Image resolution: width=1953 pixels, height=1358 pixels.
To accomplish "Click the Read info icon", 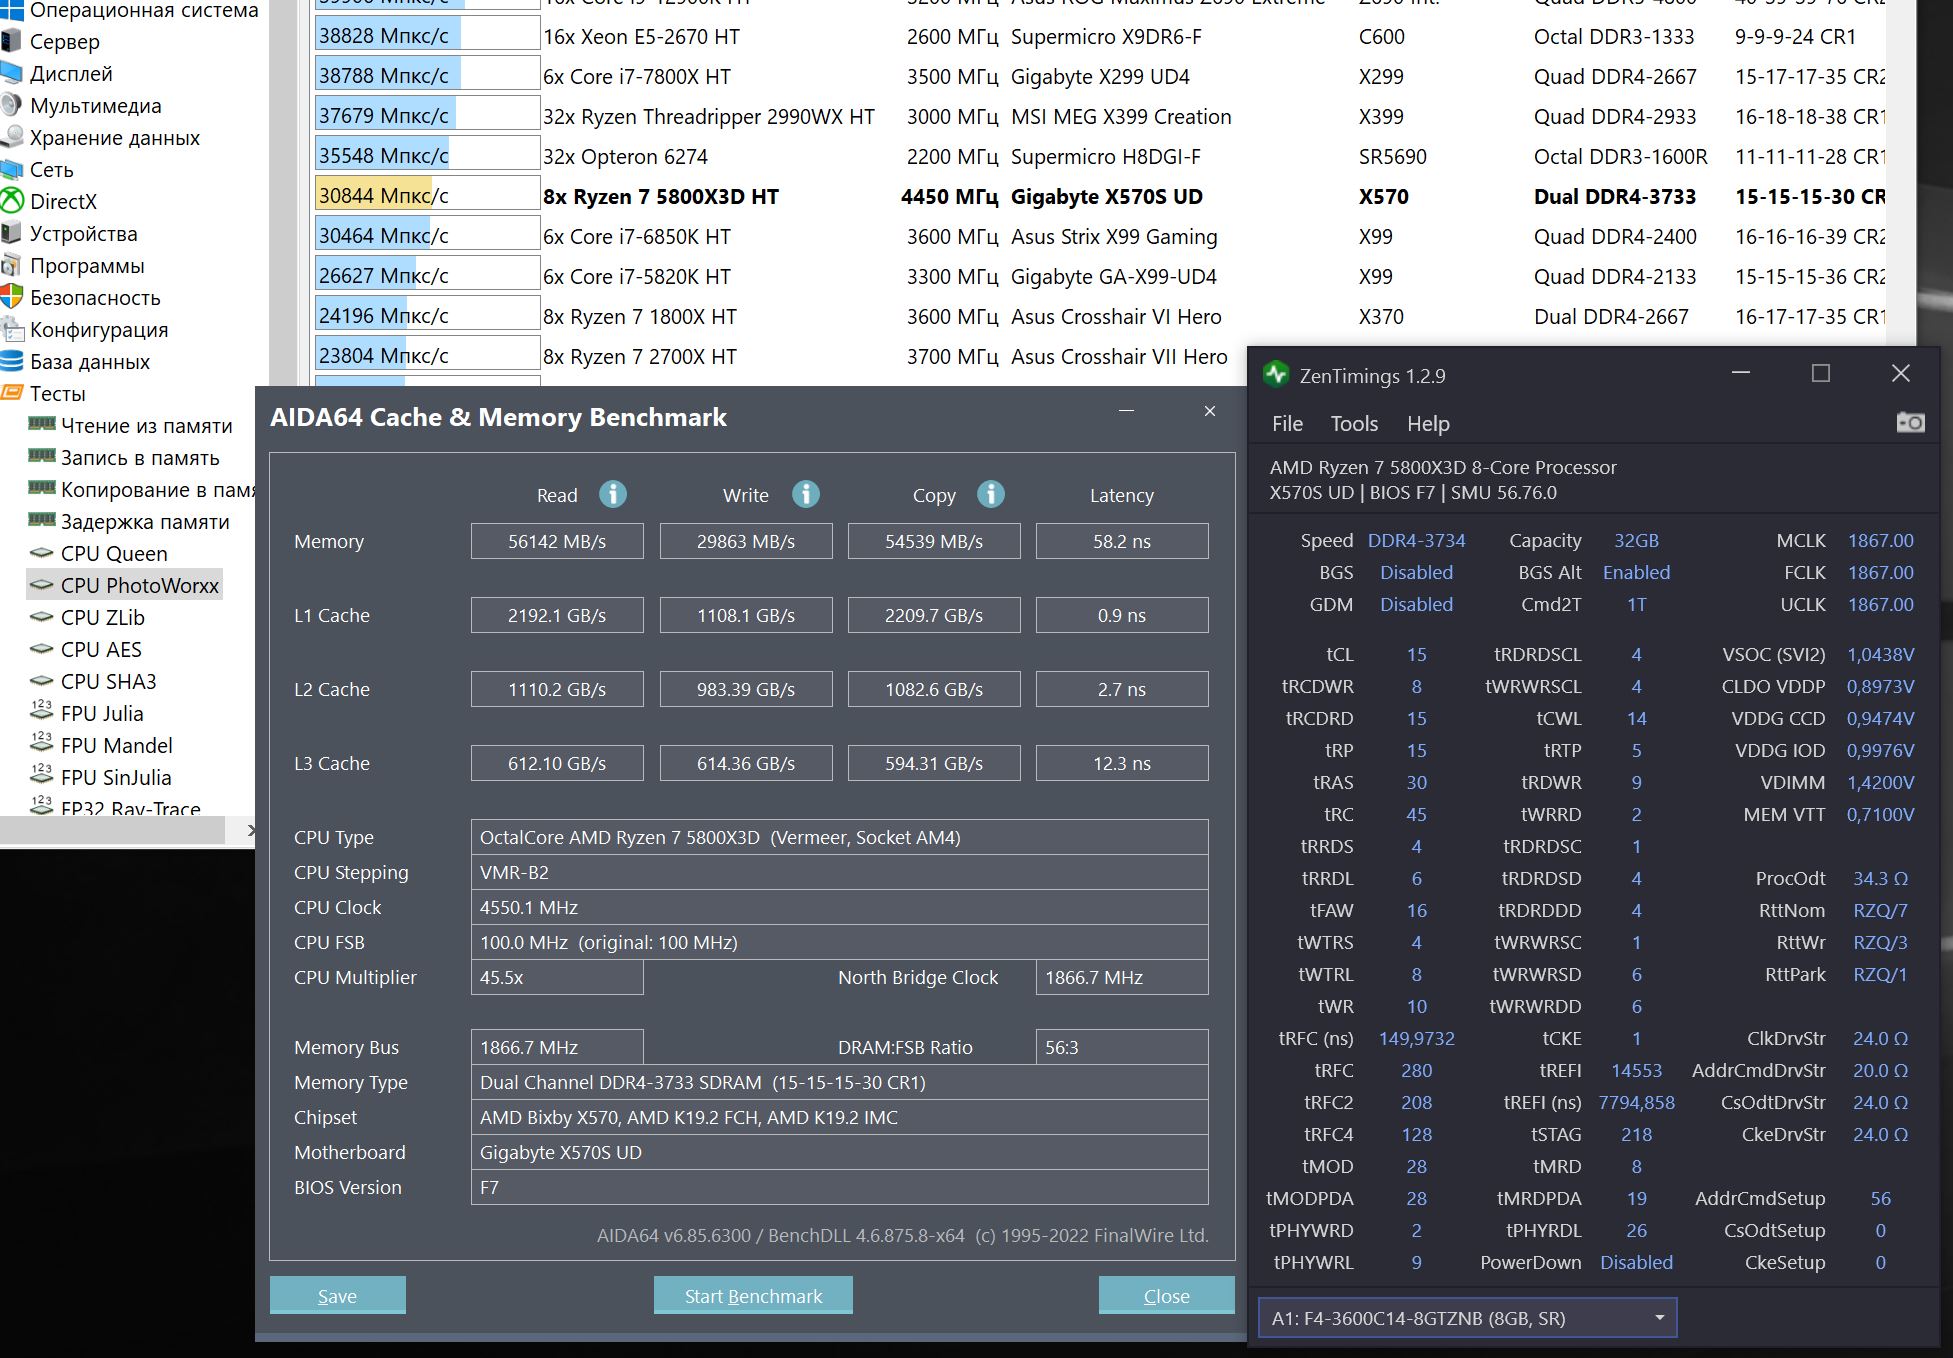I will 612,494.
